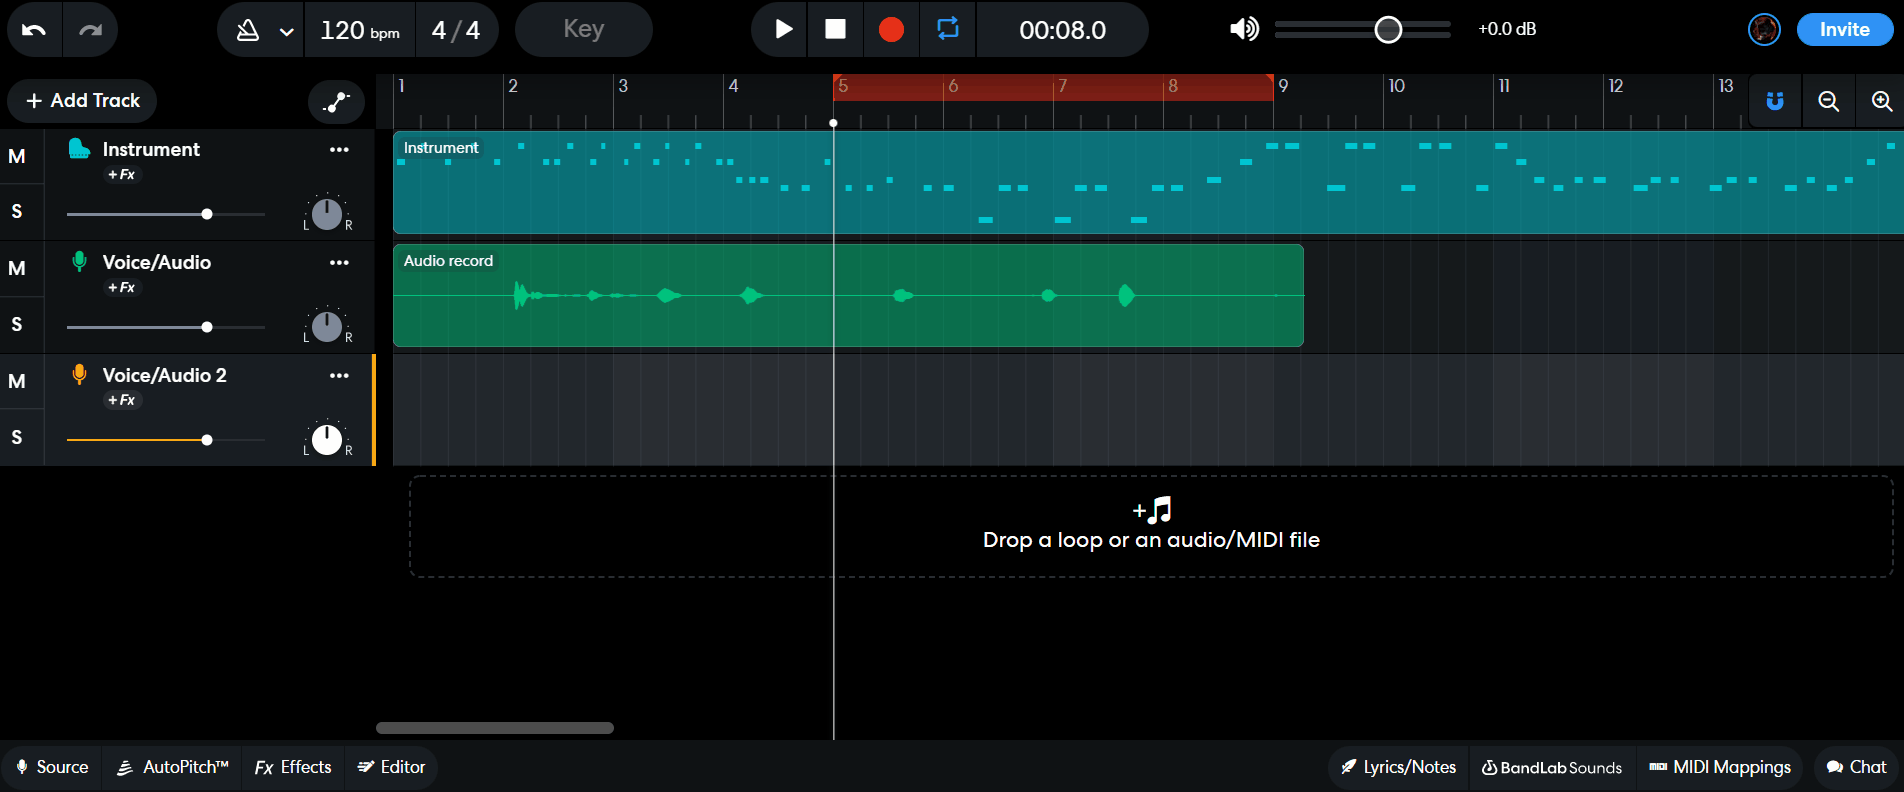This screenshot has width=1904, height=792.
Task: Toggle the snap to grid magnet icon
Action: click(x=1775, y=101)
